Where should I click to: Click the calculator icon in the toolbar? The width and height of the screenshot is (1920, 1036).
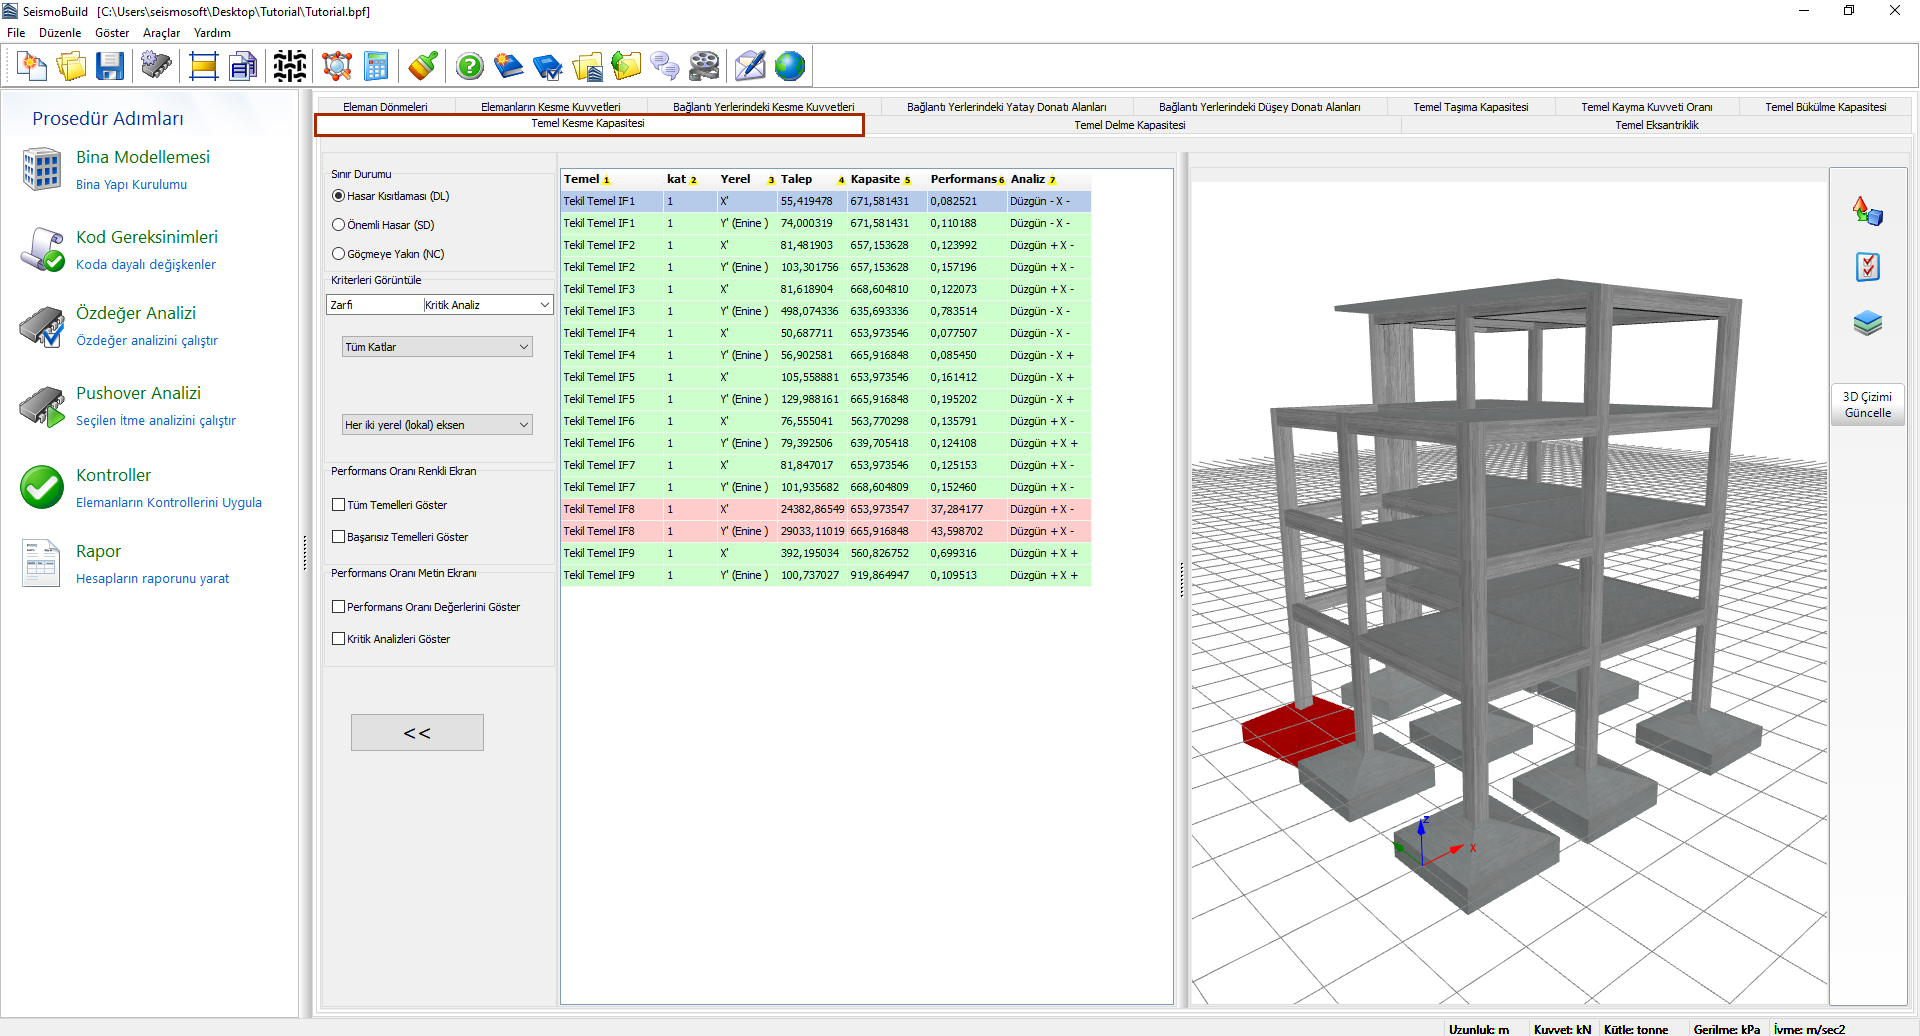(376, 67)
